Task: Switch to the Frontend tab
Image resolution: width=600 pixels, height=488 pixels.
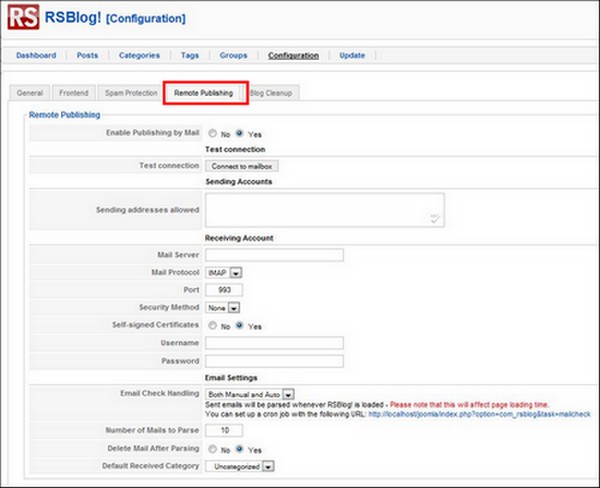Action: click(x=73, y=93)
